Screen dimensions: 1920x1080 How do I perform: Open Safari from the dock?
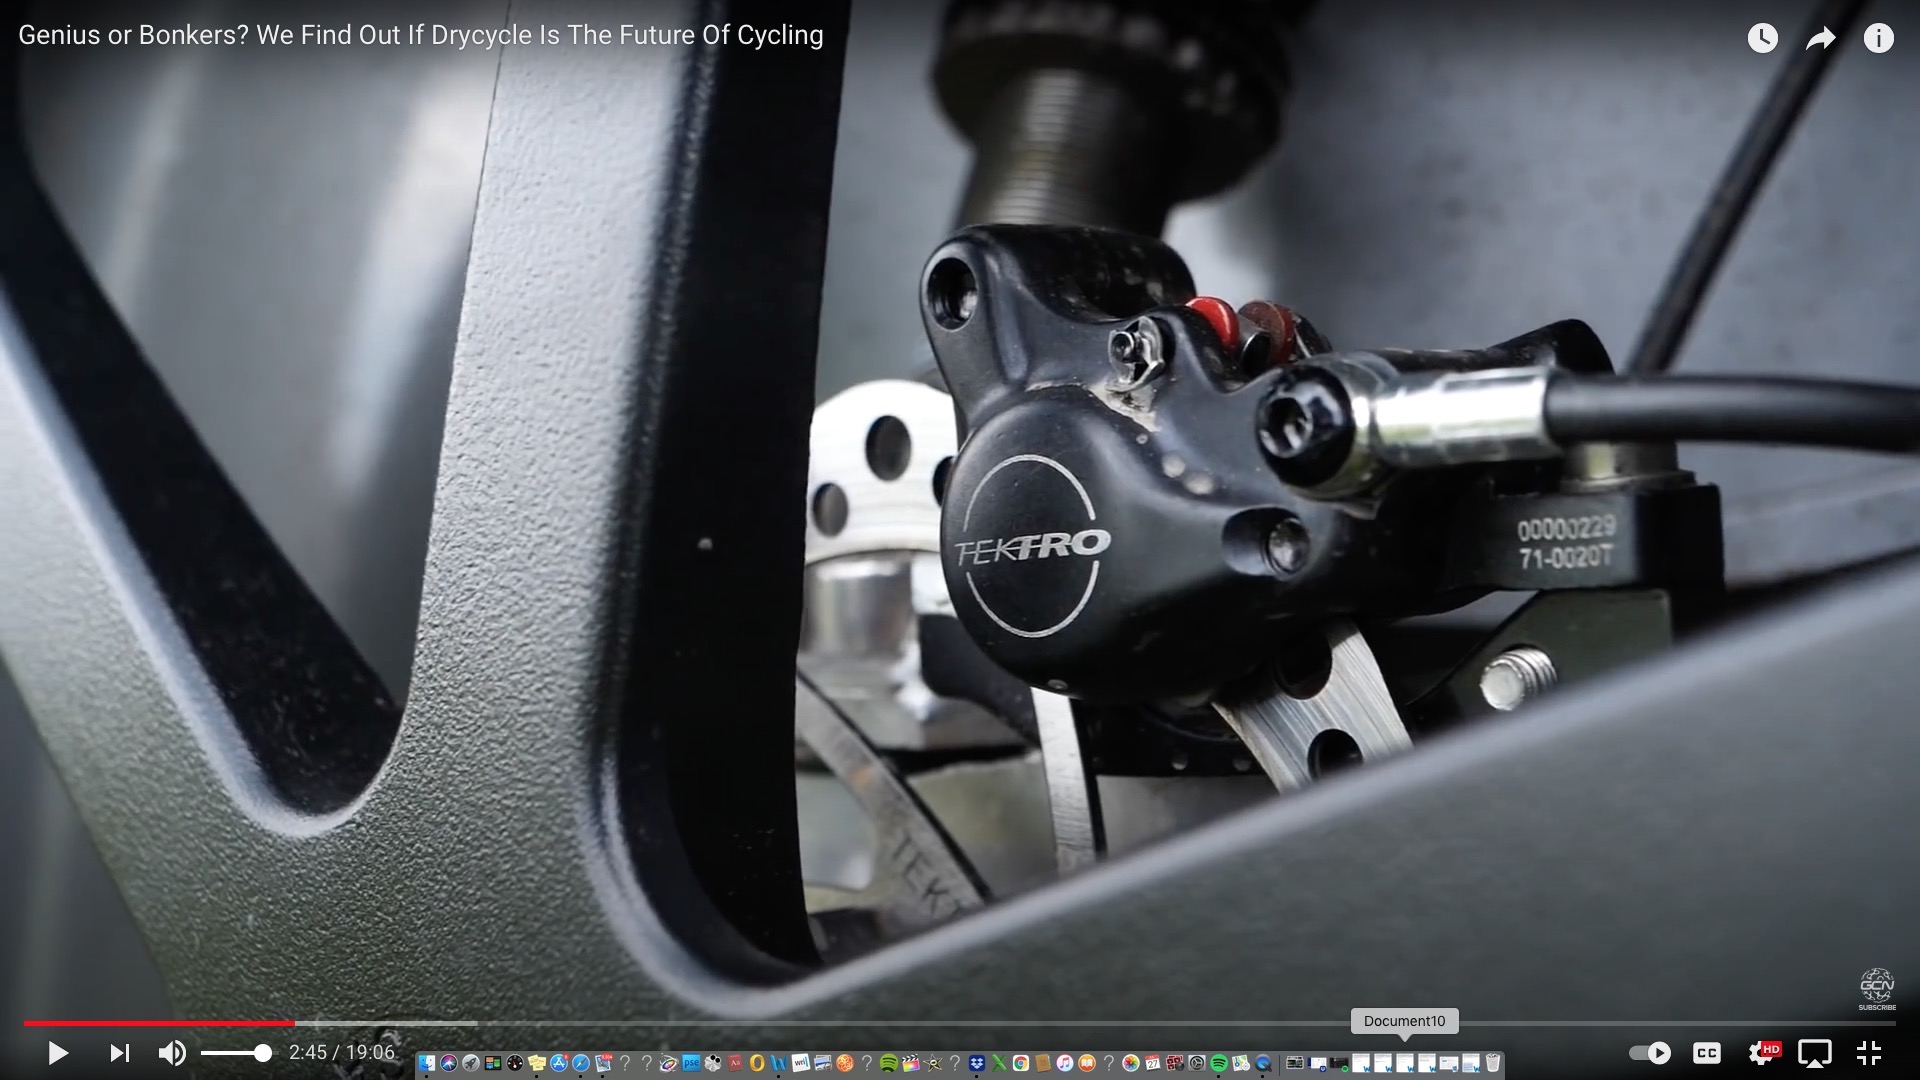pos(580,1063)
